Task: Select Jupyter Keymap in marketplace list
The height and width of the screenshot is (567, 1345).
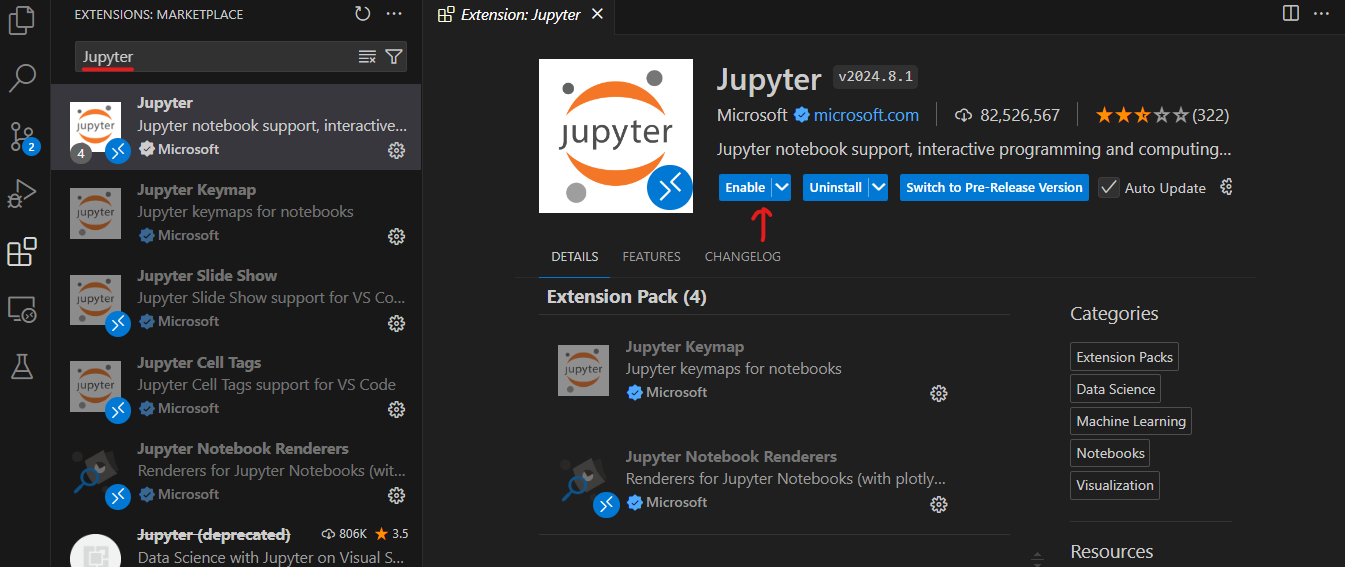Action: [236, 213]
